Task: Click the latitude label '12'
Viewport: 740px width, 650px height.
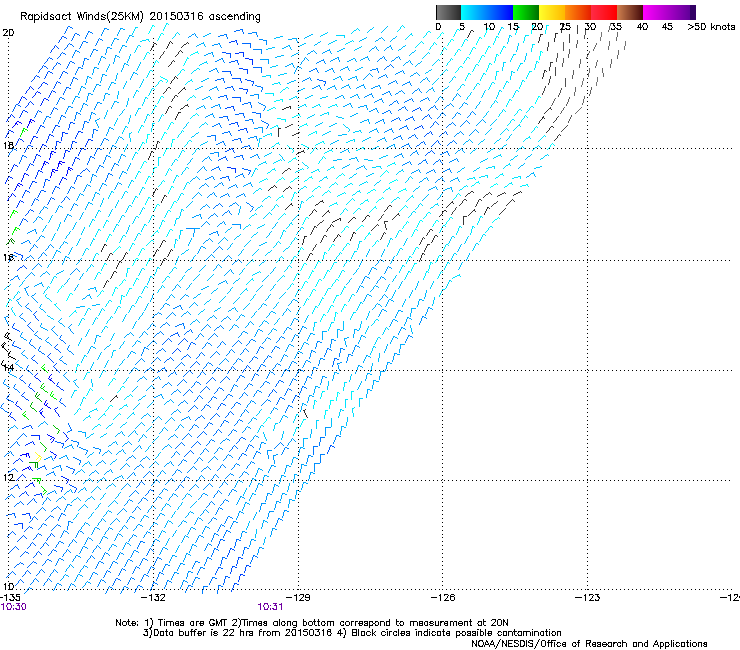Action: (8, 478)
